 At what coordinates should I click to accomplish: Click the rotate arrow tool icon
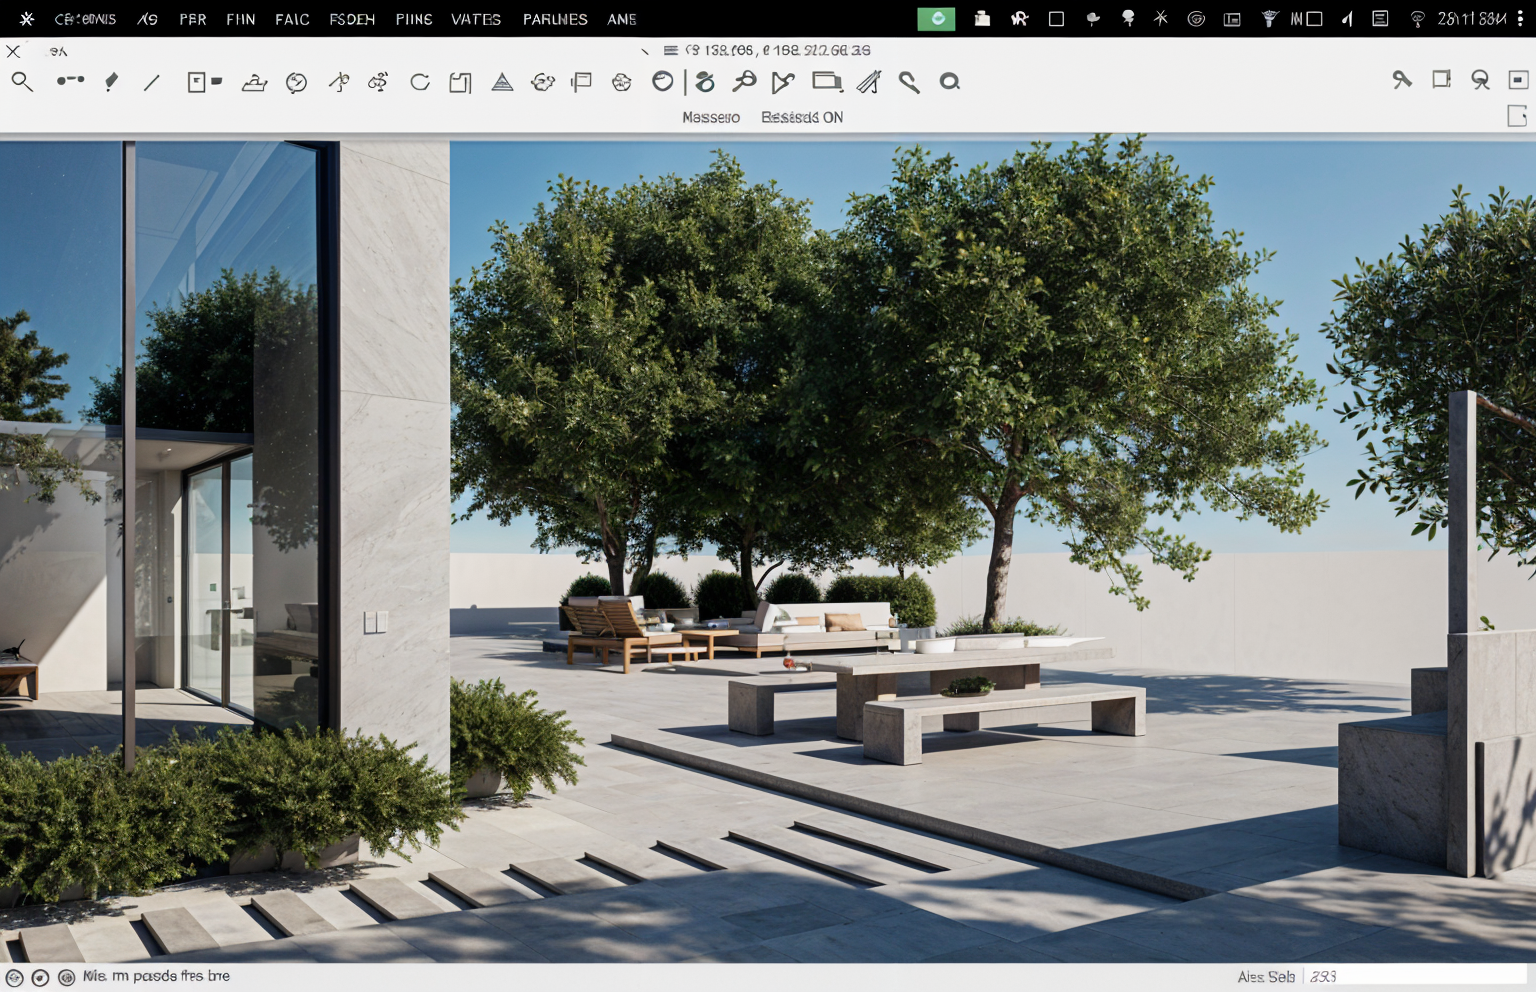(420, 82)
